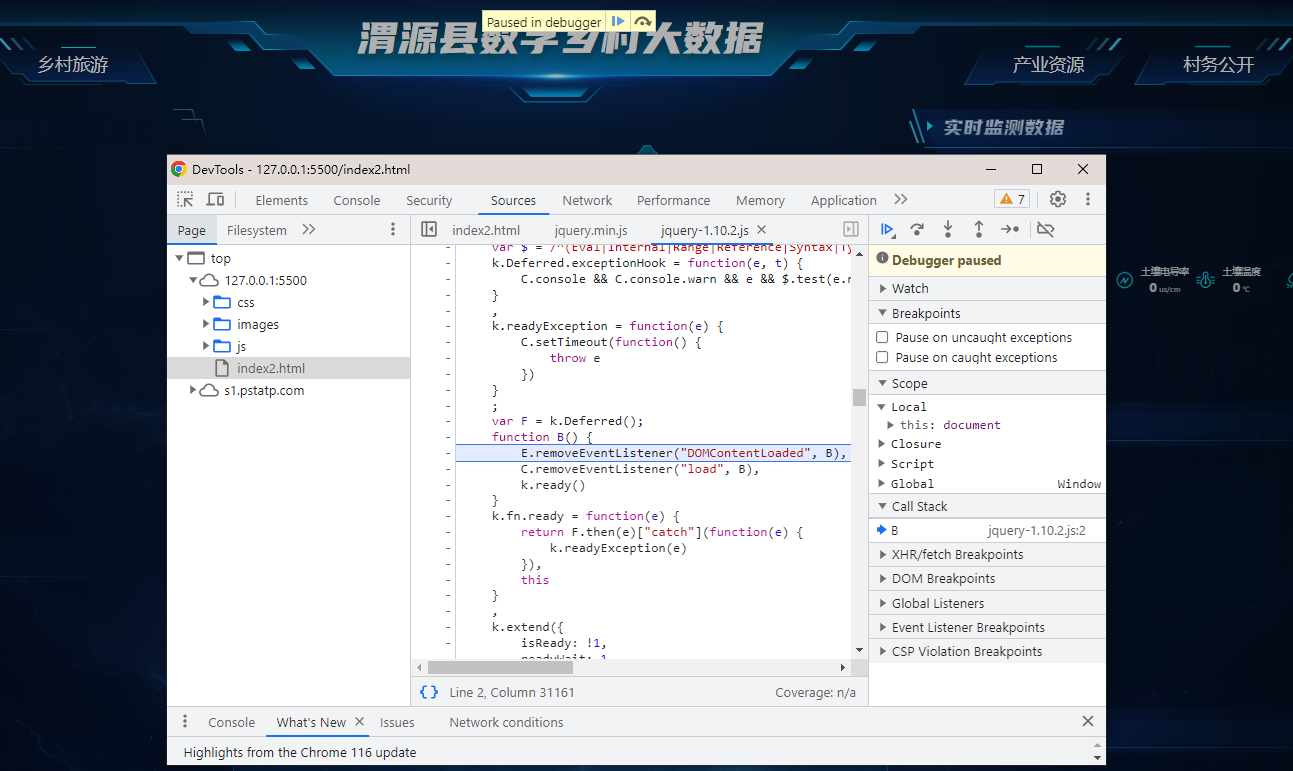Image resolution: width=1293 pixels, height=771 pixels.
Task: Open 乡村旅游 navigation link
Action: [x=73, y=65]
